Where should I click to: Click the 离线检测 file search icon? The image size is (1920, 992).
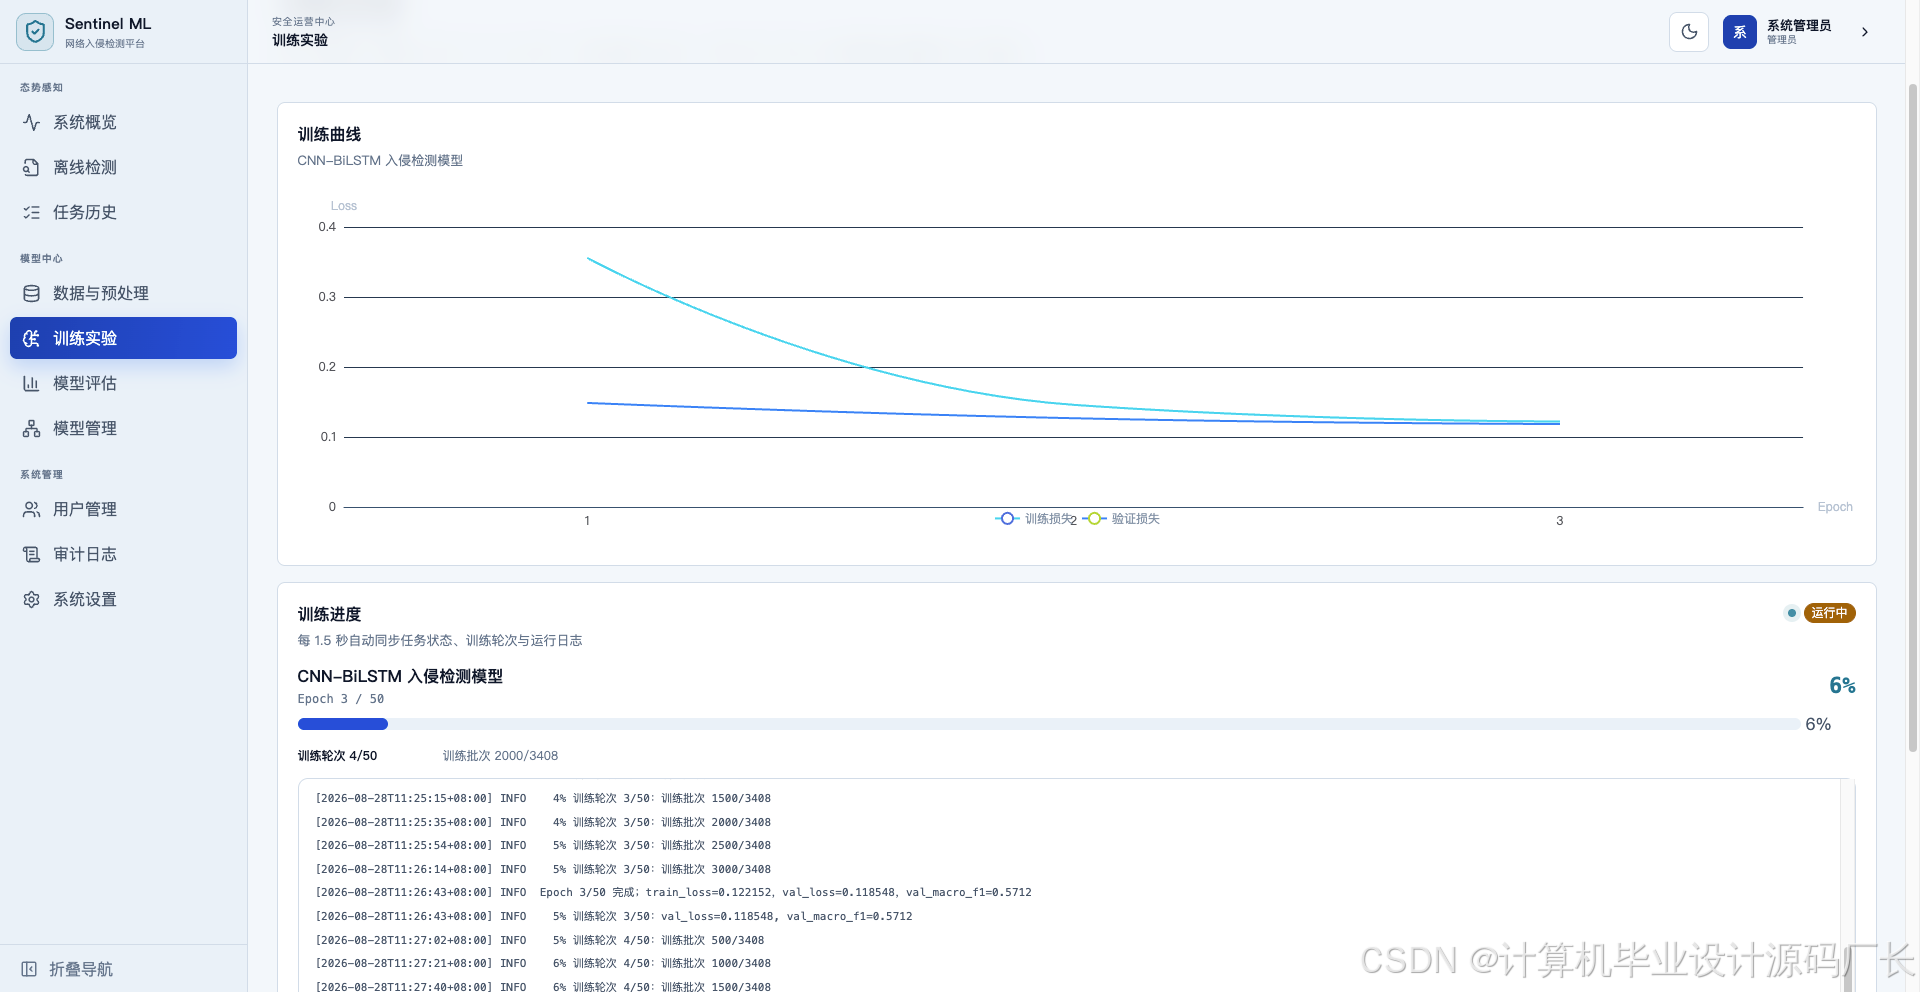pos(32,167)
